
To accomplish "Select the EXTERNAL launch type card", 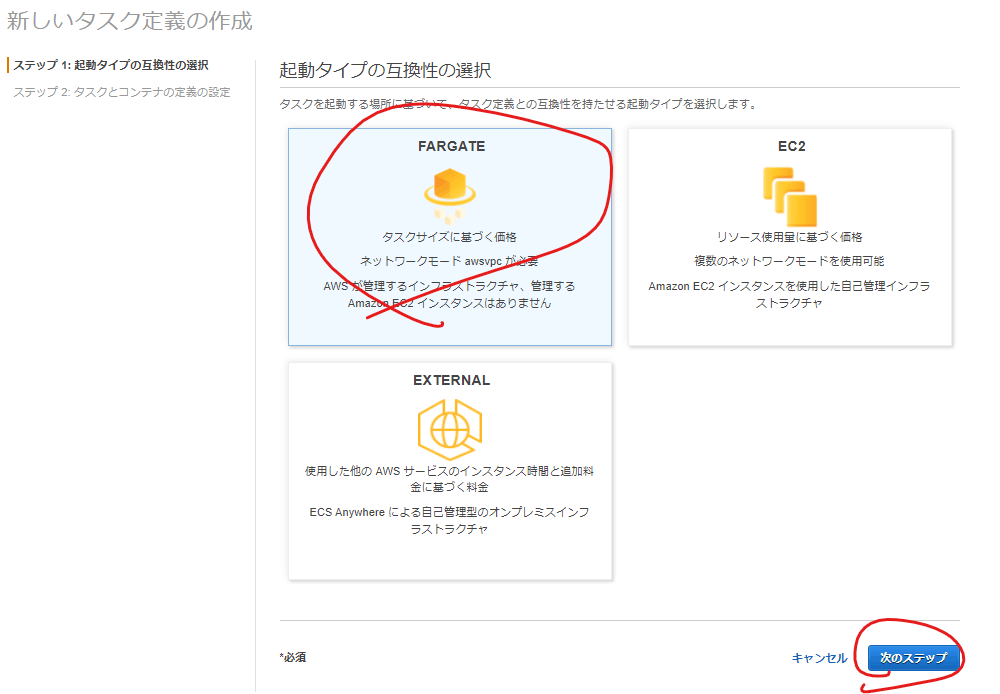I will (x=450, y=471).
